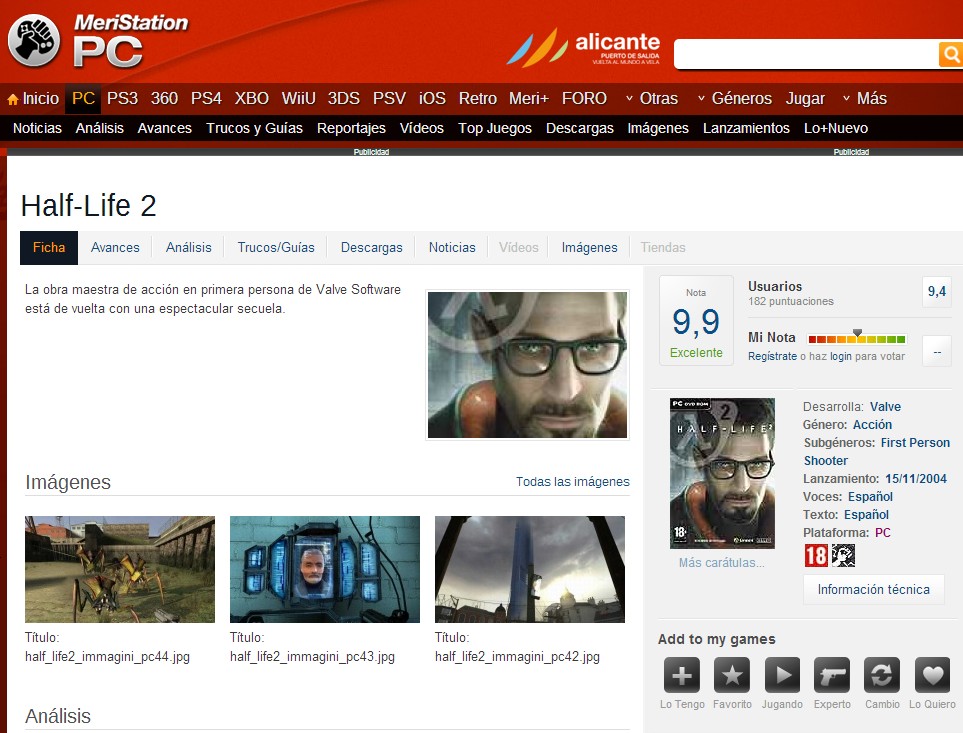Click the Regístrate link
963x733 pixels.
click(x=772, y=356)
